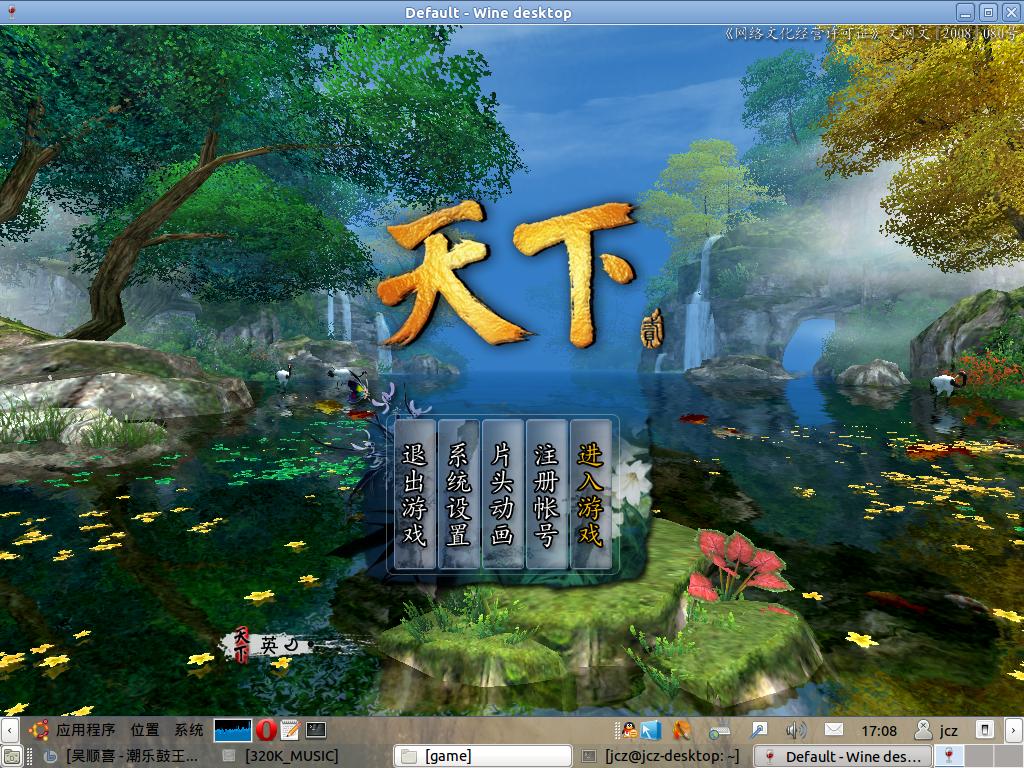Toggle the crescent moon half-width switch on IME bar
The height and width of the screenshot is (768, 1024).
(x=290, y=645)
